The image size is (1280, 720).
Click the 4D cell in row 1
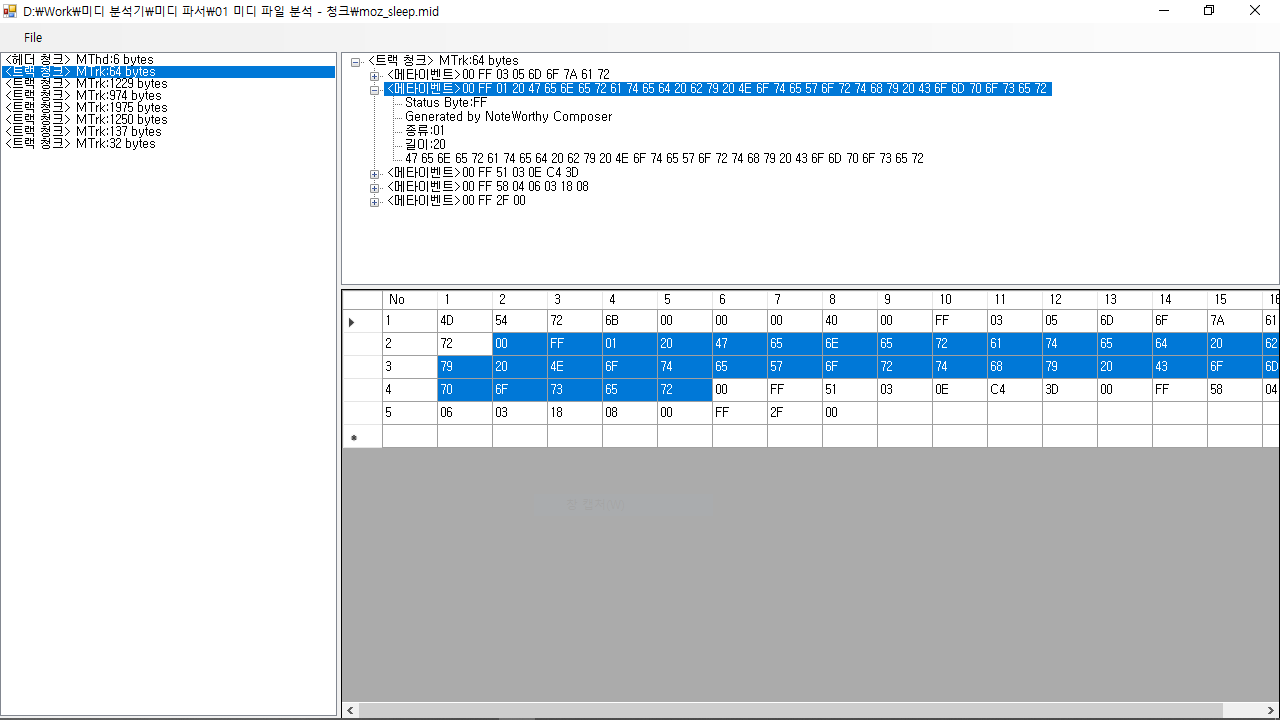pos(448,320)
